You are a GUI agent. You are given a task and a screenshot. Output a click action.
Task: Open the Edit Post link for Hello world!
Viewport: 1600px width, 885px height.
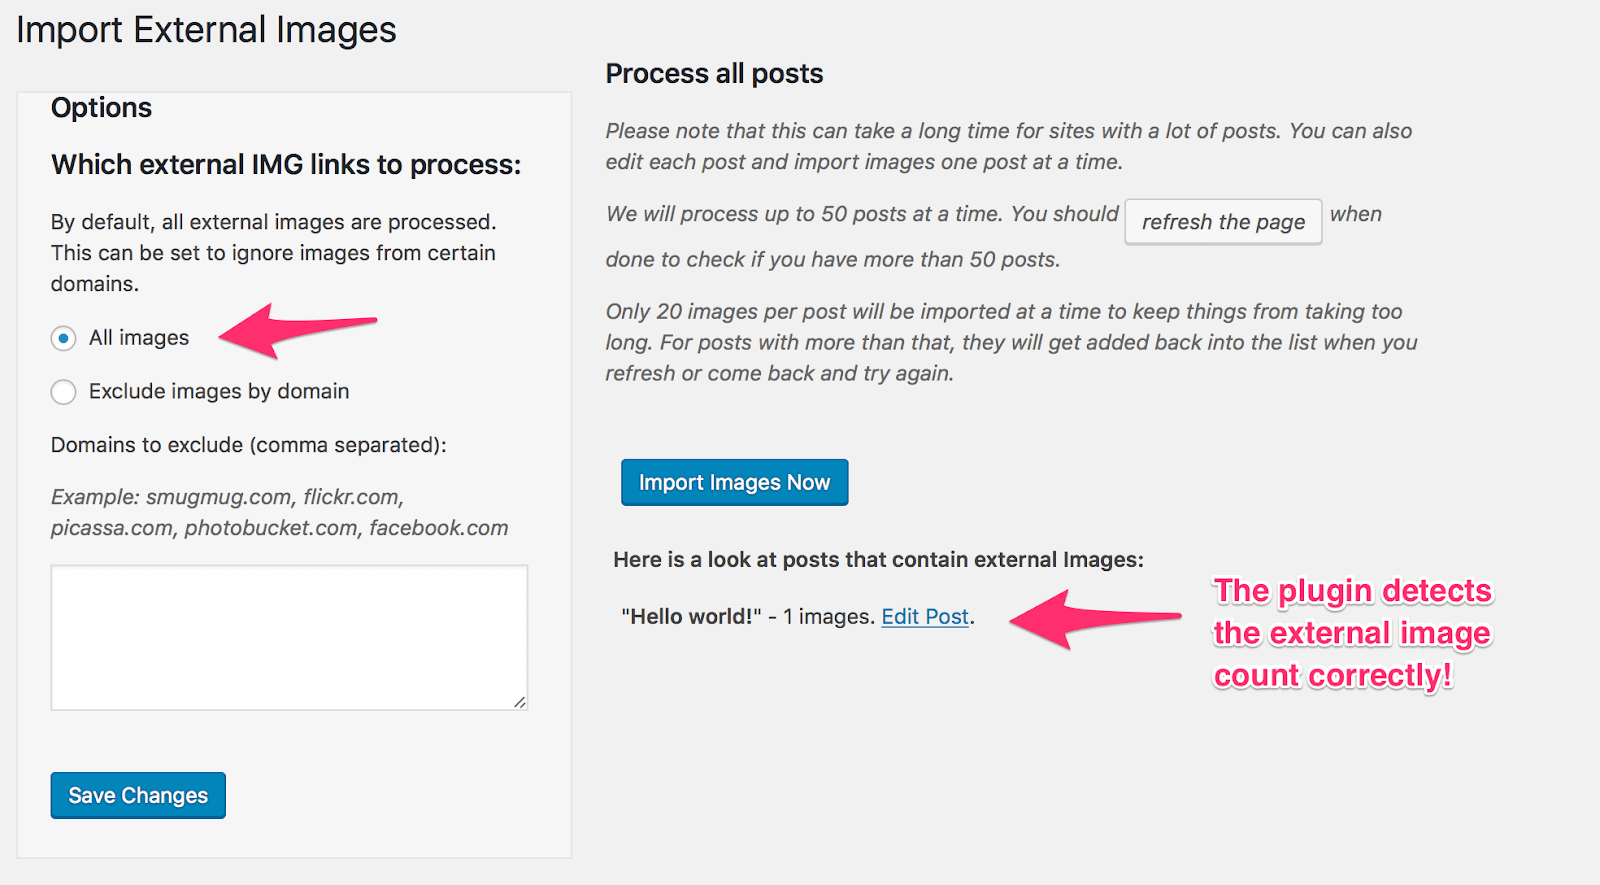[925, 617]
